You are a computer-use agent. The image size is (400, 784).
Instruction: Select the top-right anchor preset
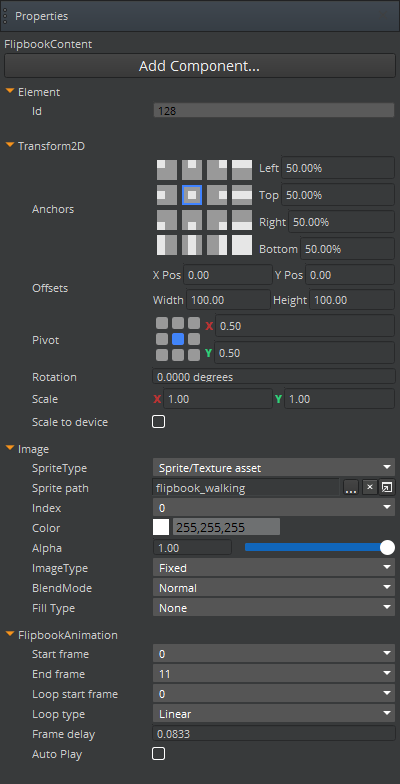(217, 170)
